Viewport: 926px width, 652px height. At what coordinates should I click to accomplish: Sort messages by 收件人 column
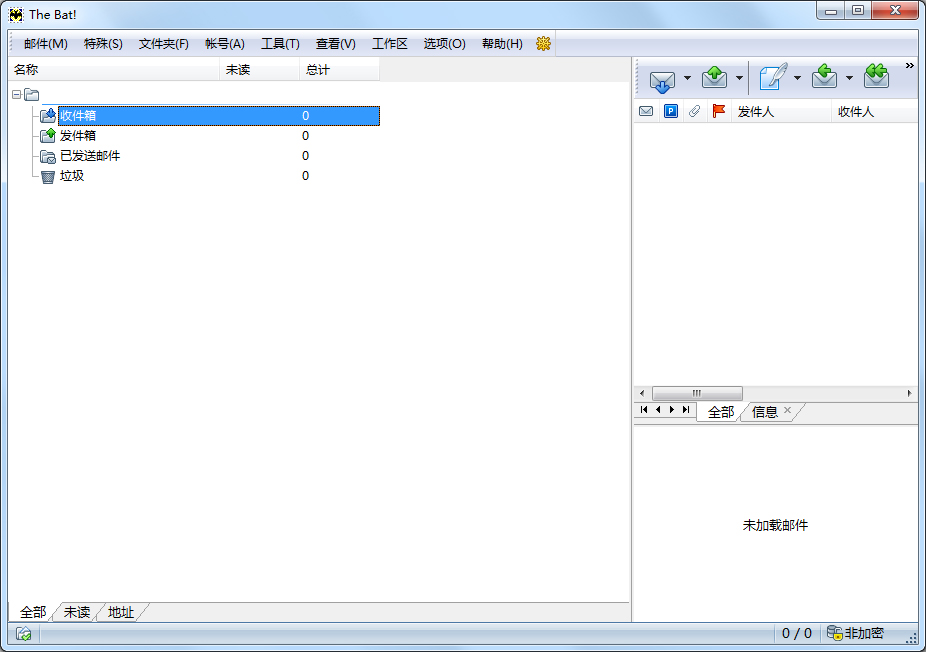[x=875, y=112]
